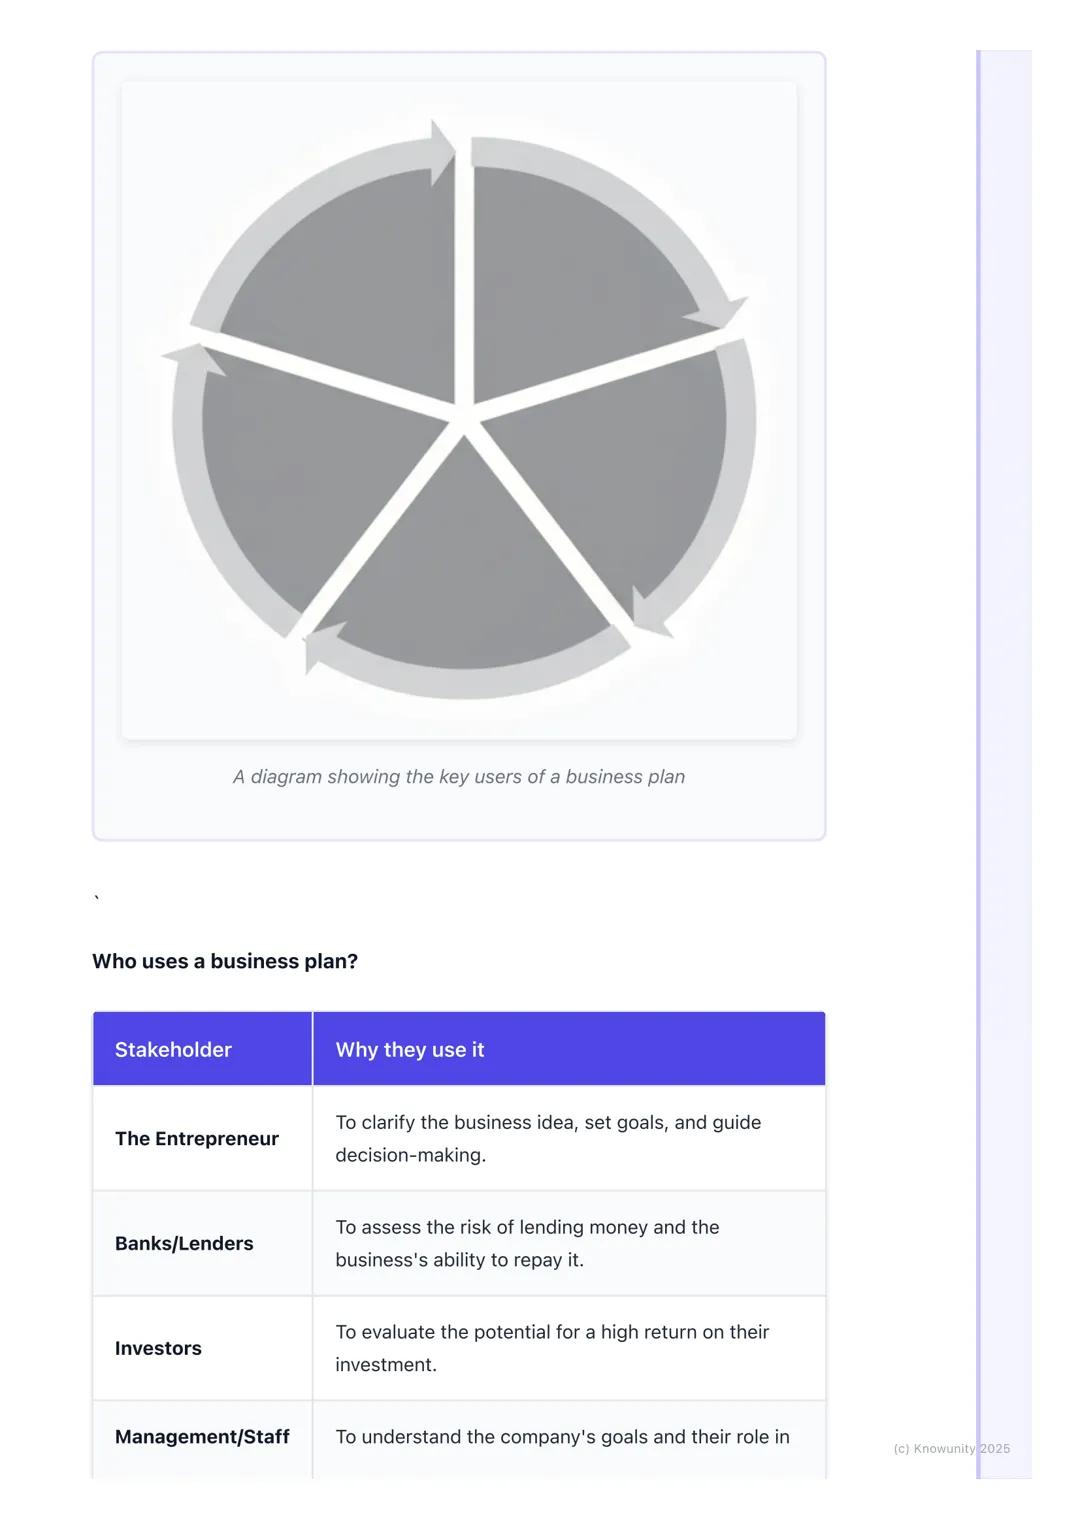
Task: Click the Knowunity 2025 copyright watermark
Action: point(951,1449)
